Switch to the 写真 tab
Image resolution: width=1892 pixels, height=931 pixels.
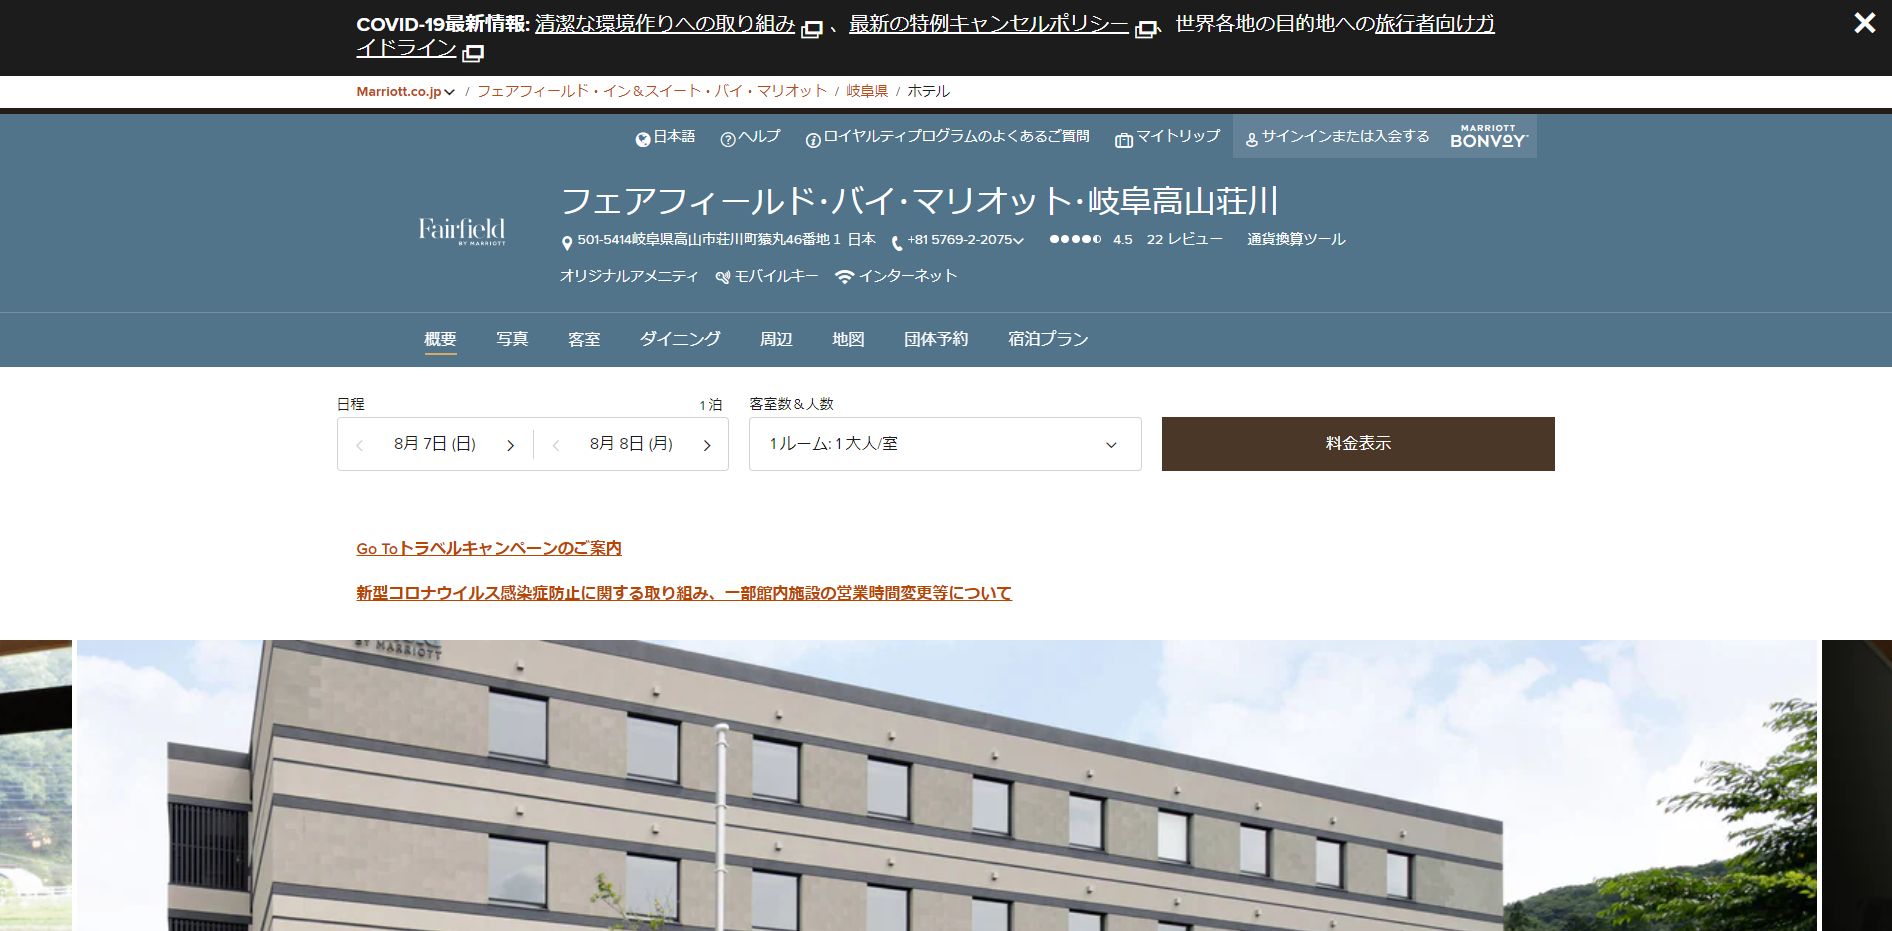(512, 339)
